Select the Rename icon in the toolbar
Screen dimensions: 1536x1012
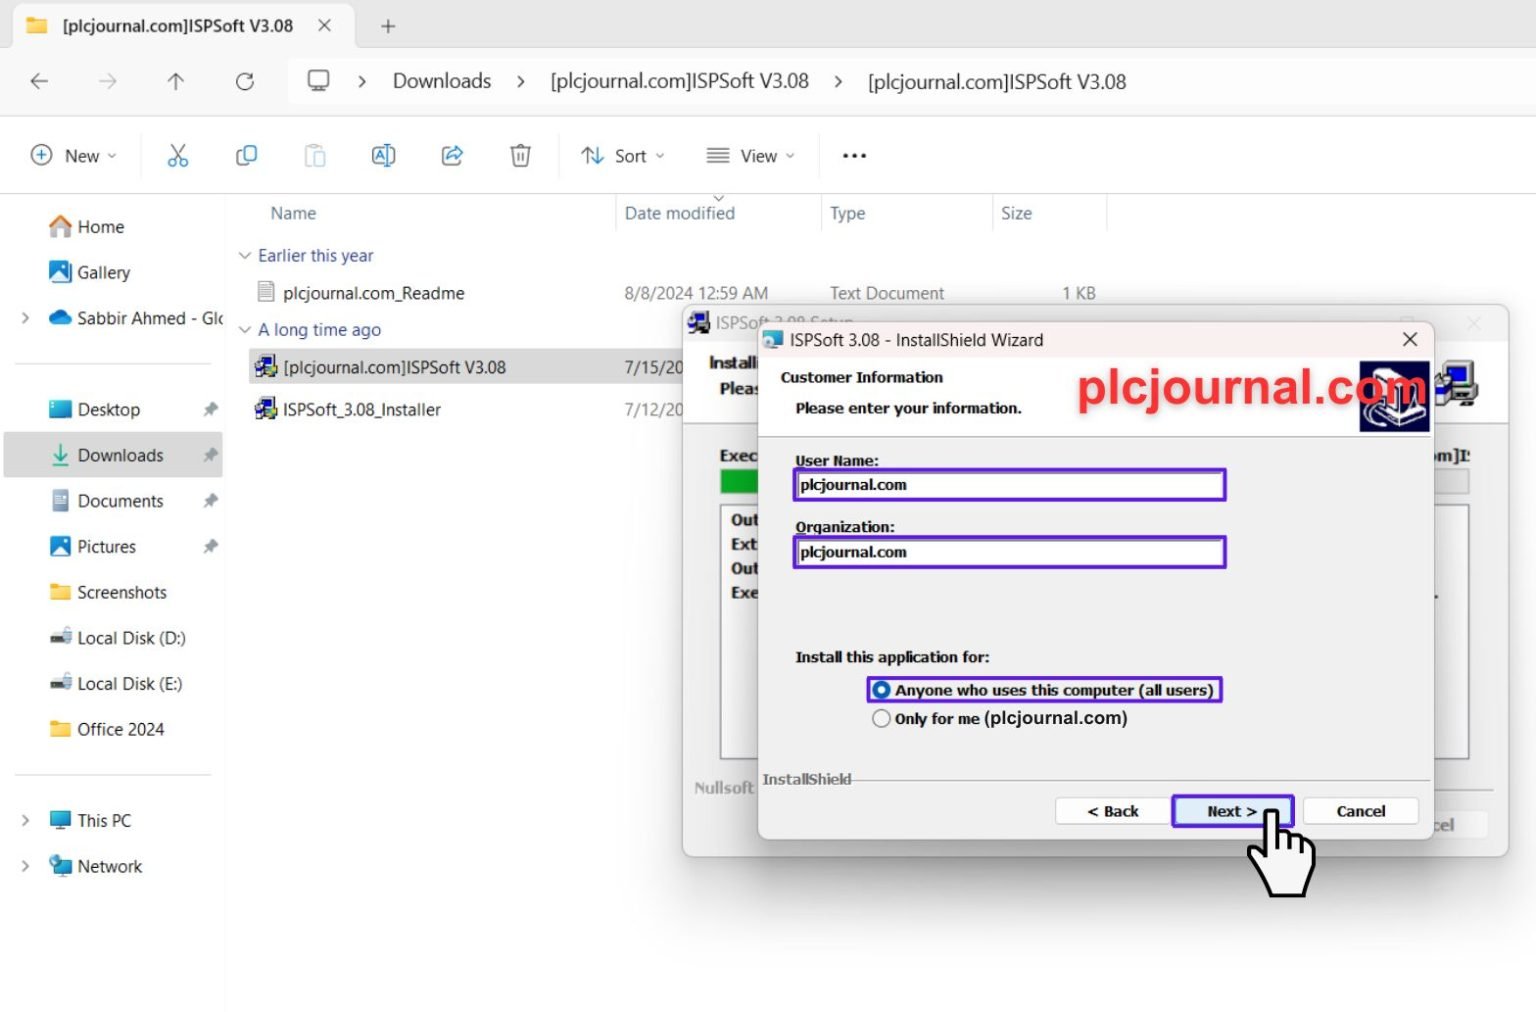point(383,155)
